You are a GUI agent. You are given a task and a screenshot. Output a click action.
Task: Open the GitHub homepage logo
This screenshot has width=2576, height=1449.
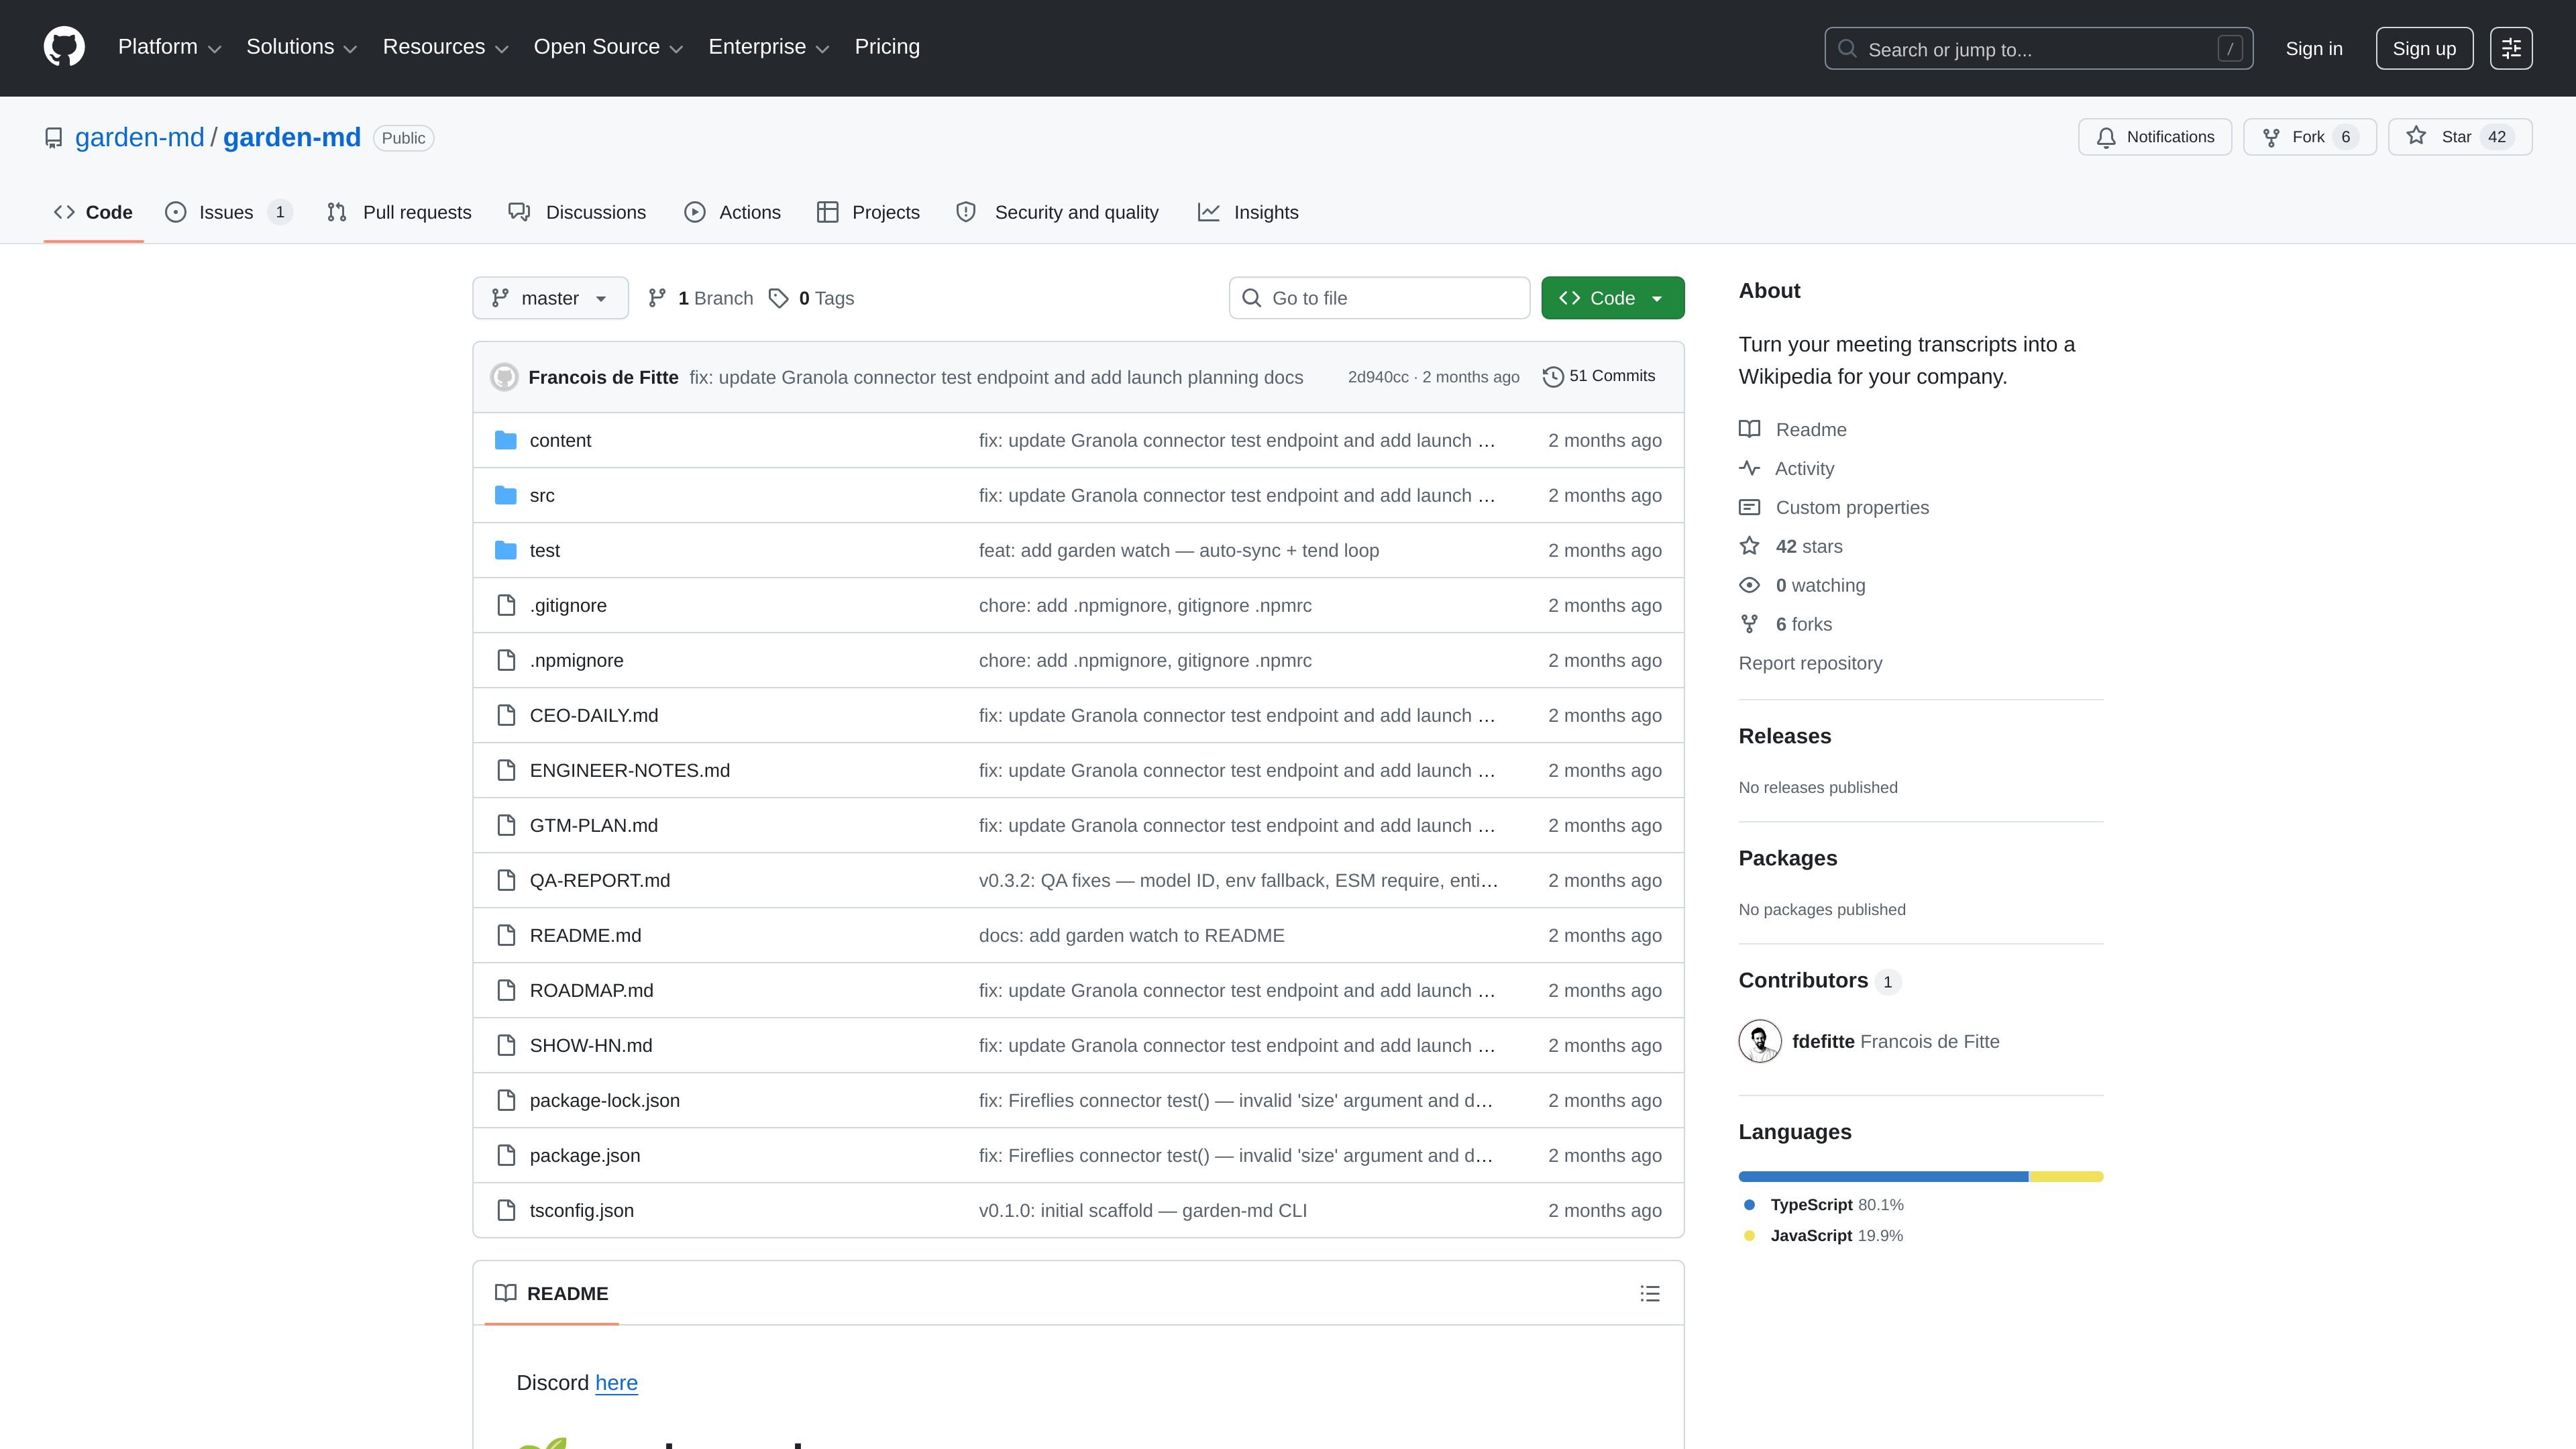click(x=64, y=47)
